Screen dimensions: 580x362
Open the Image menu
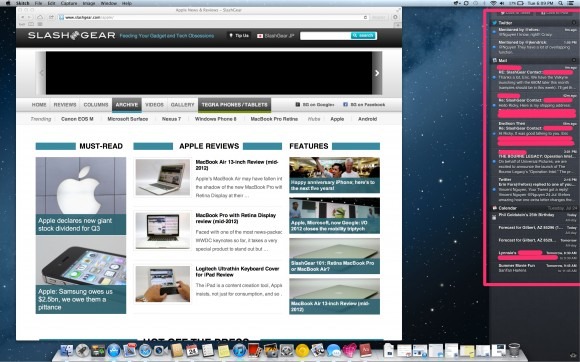[89, 3]
